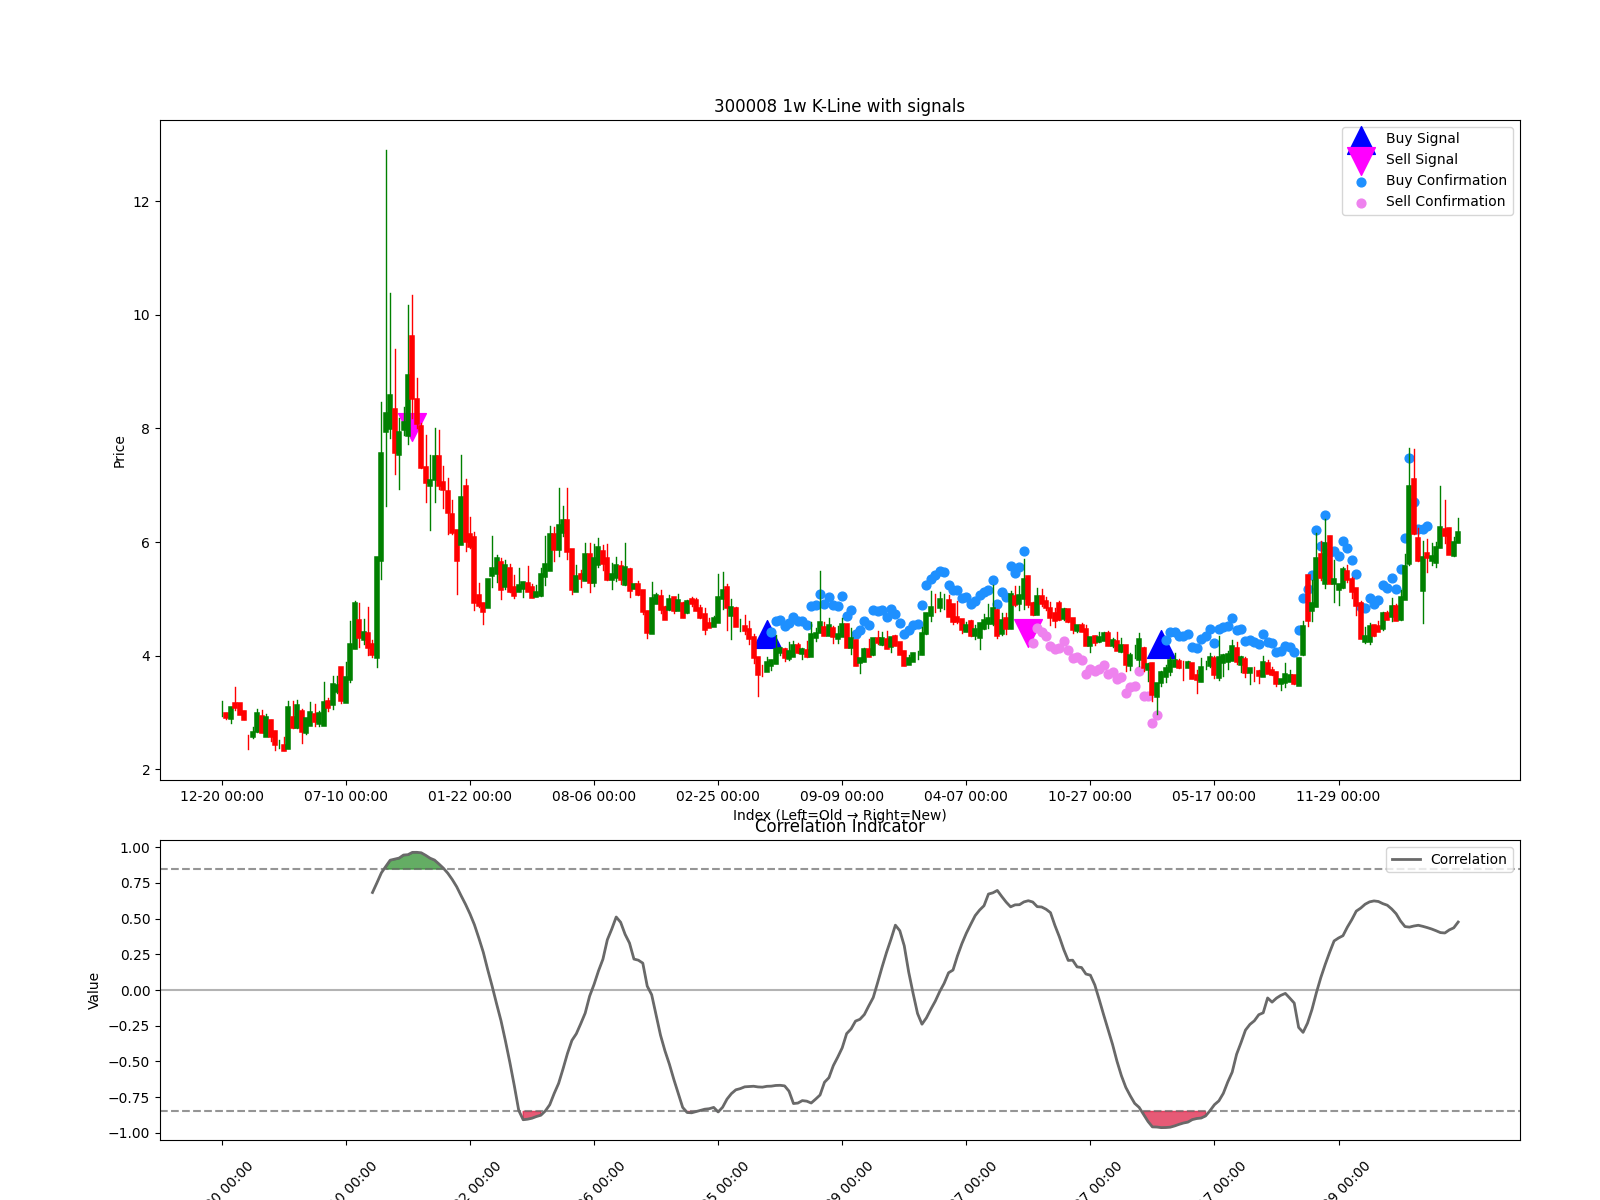1600x1200 pixels.
Task: Click the '08-06 00:00' x-axis tick label
Action: click(594, 797)
